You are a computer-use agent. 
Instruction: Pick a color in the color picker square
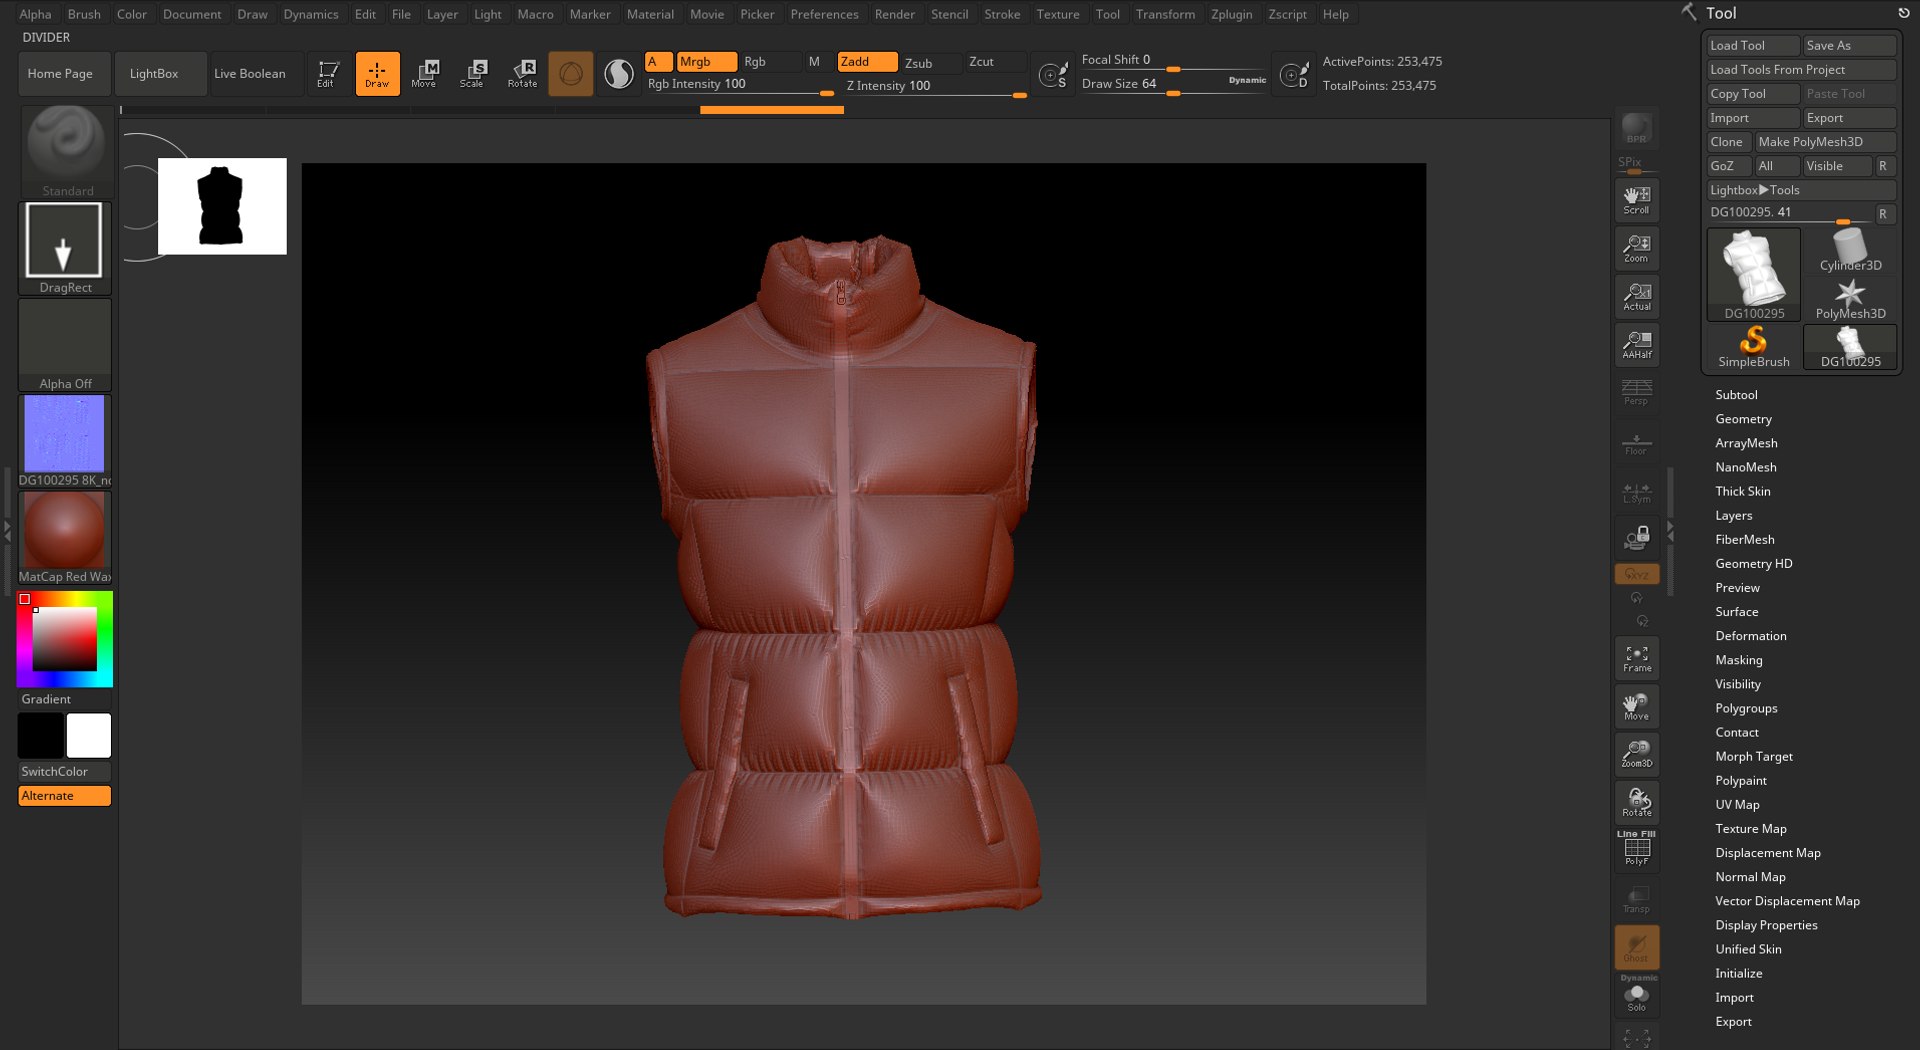(x=65, y=638)
